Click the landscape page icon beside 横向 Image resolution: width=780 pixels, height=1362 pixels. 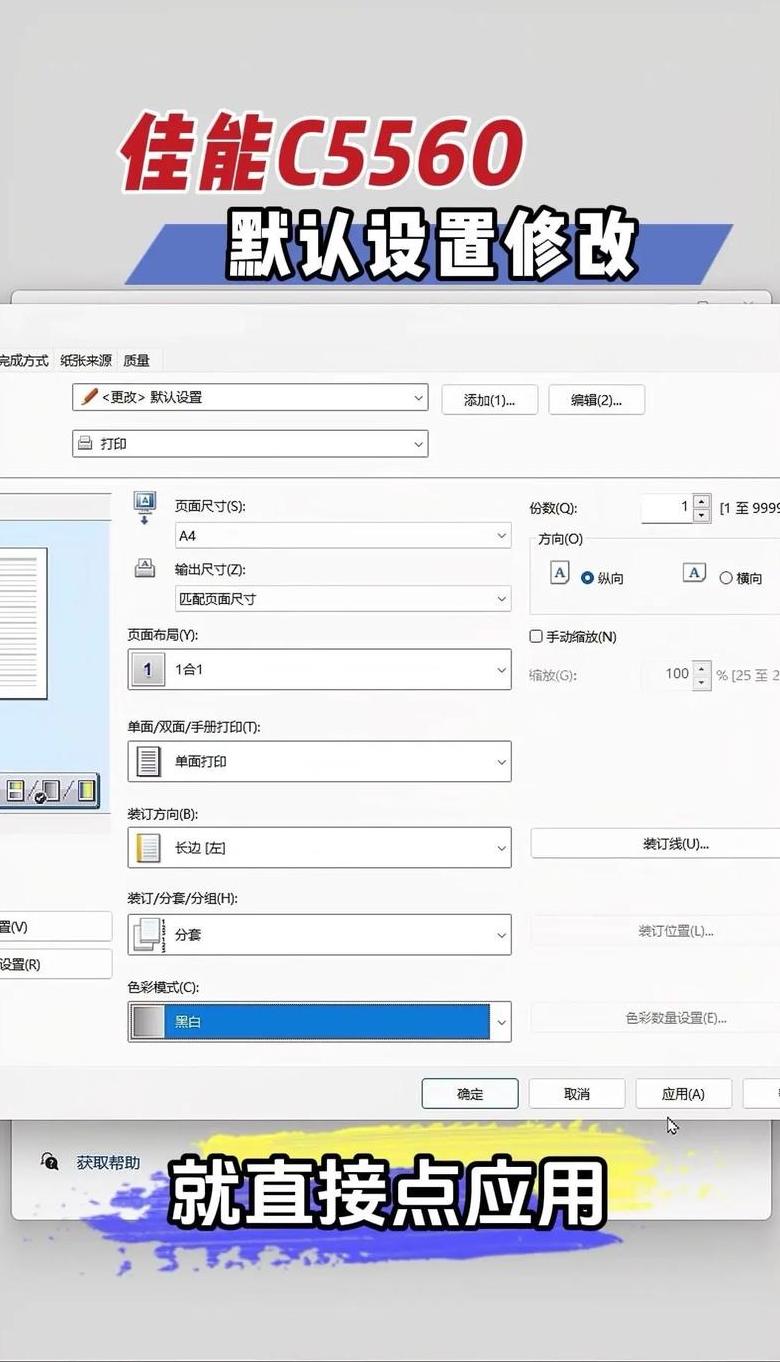(x=694, y=573)
